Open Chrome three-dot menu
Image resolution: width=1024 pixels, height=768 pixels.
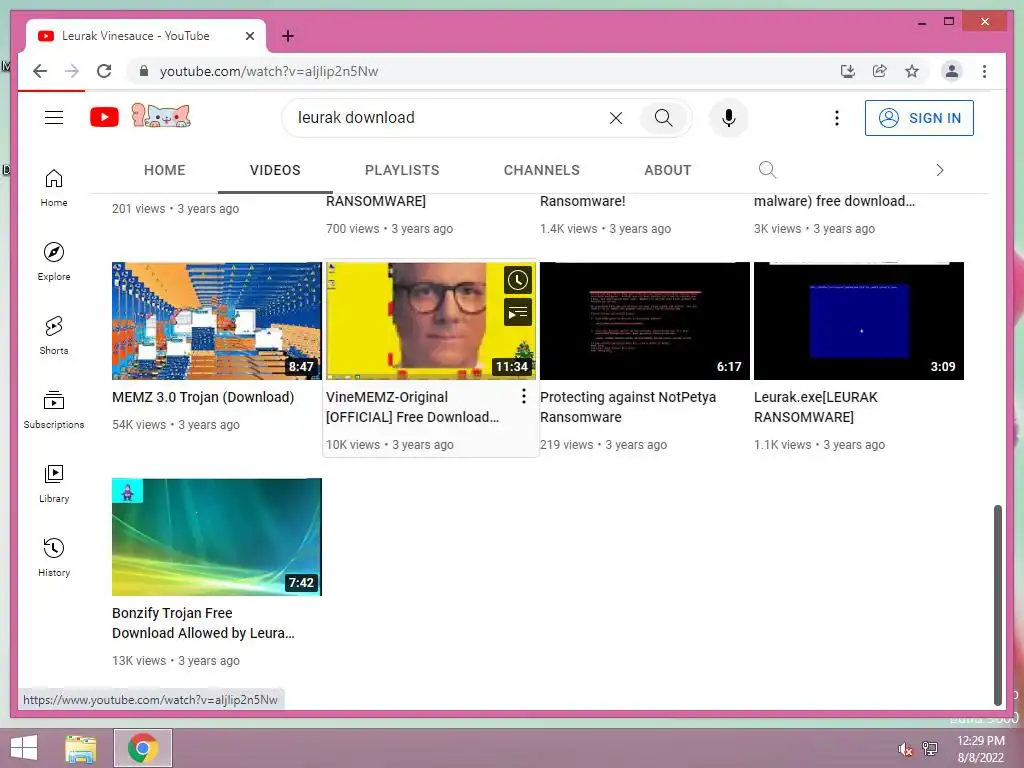click(x=984, y=71)
